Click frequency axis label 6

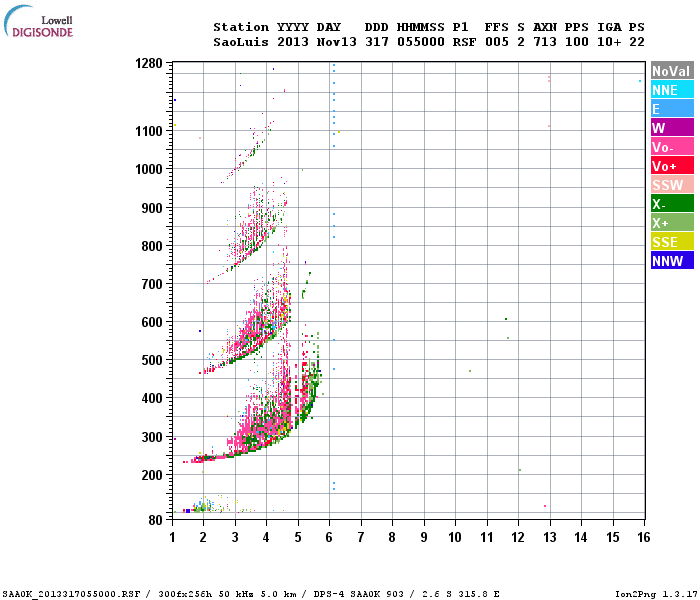[x=329, y=537]
